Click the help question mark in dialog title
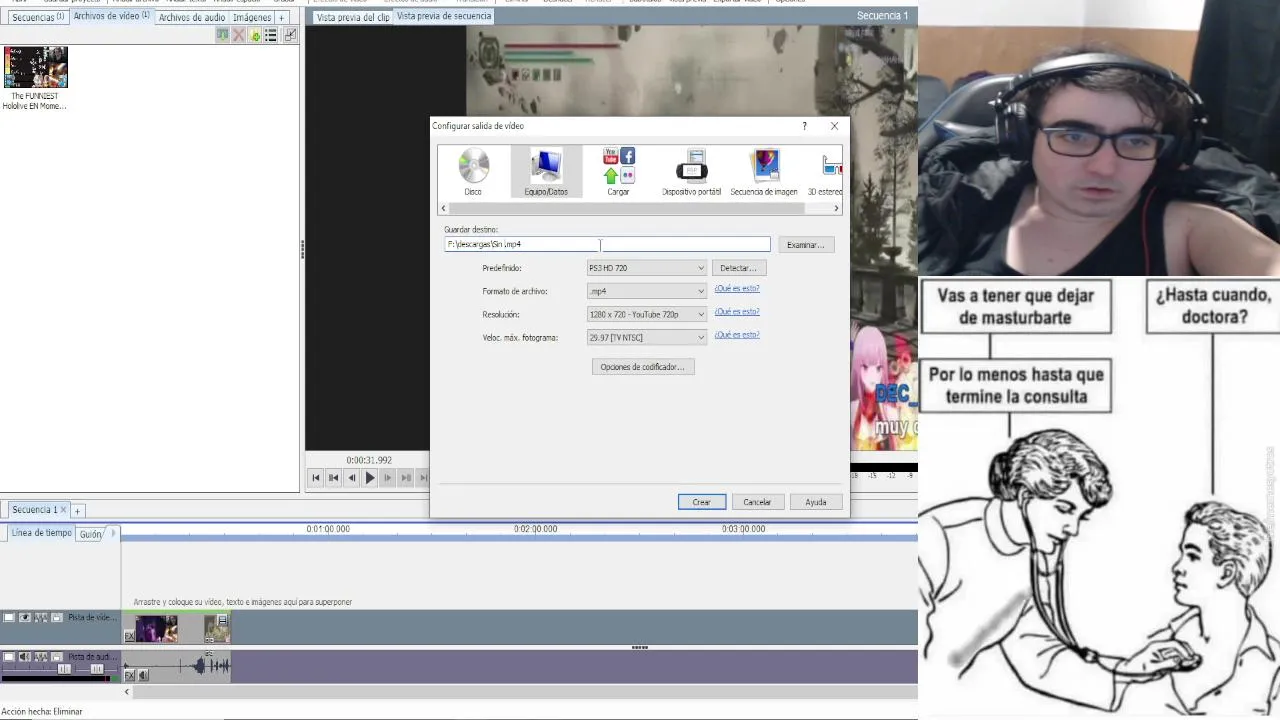The height and width of the screenshot is (720, 1280). click(804, 126)
